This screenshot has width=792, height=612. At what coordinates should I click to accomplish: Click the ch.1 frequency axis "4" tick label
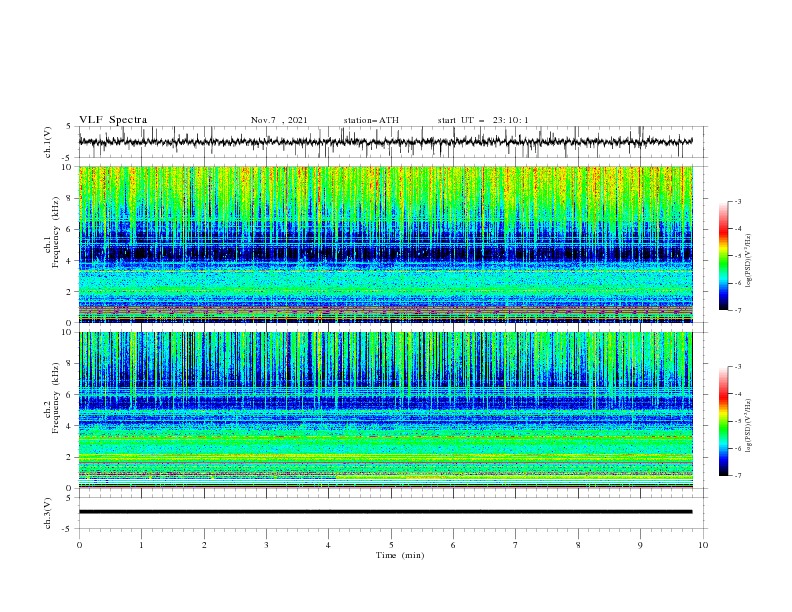(x=70, y=261)
